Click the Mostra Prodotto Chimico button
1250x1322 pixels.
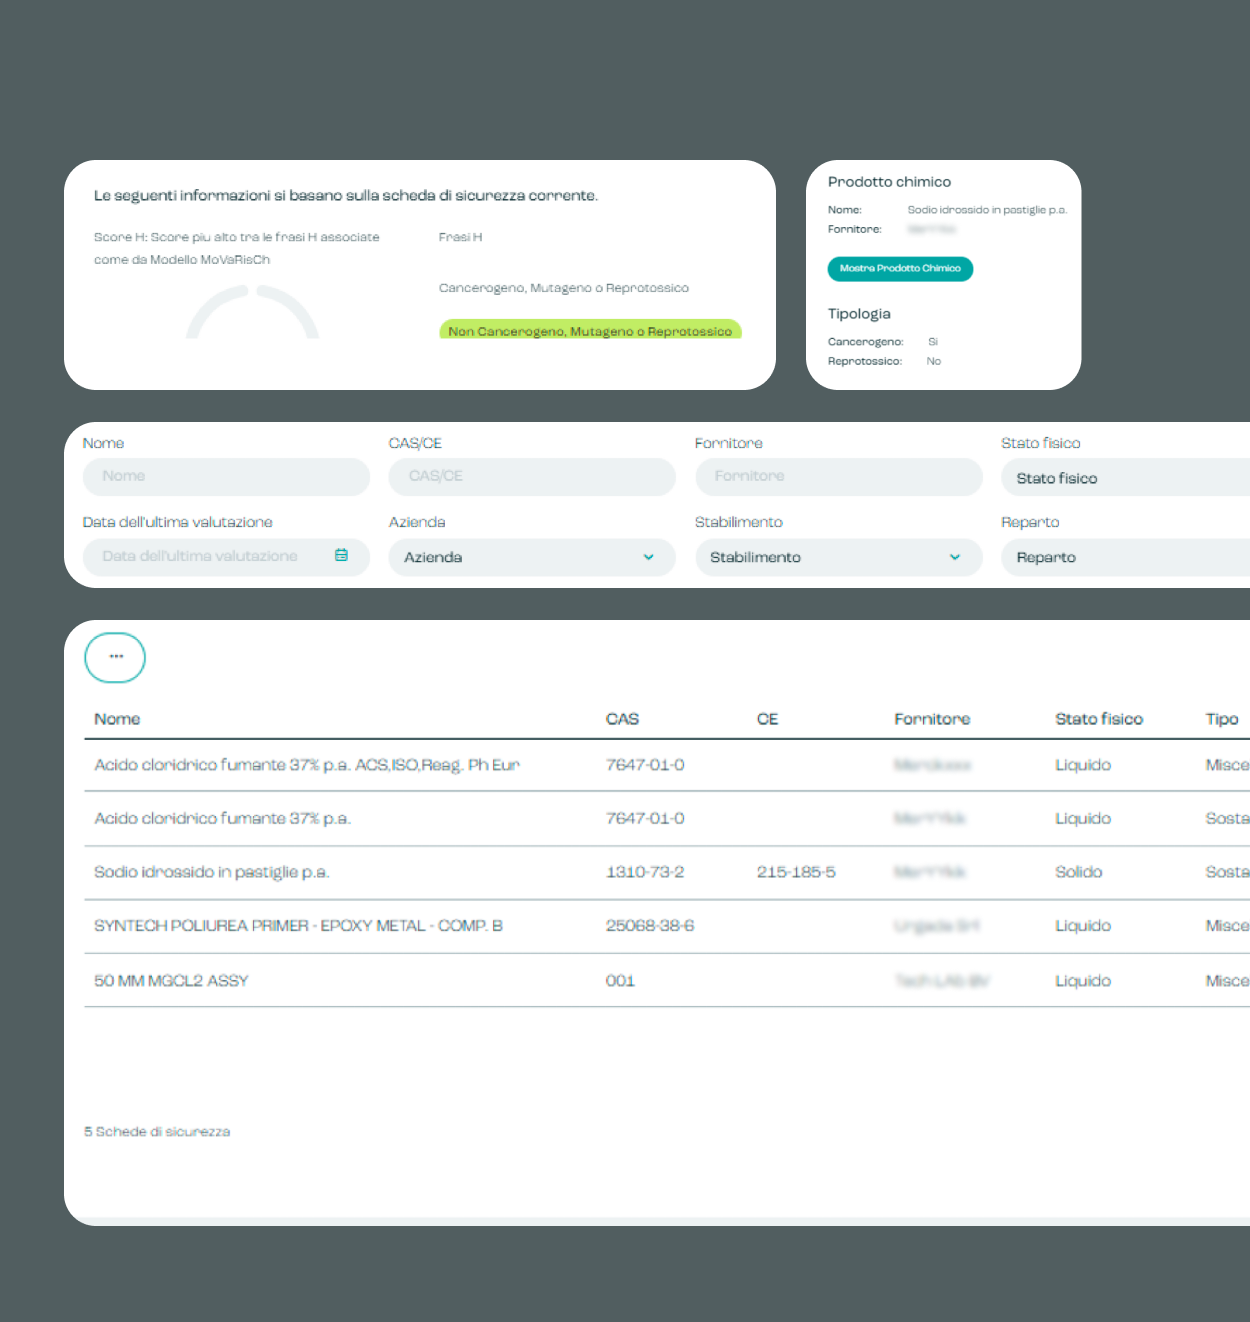tap(900, 269)
